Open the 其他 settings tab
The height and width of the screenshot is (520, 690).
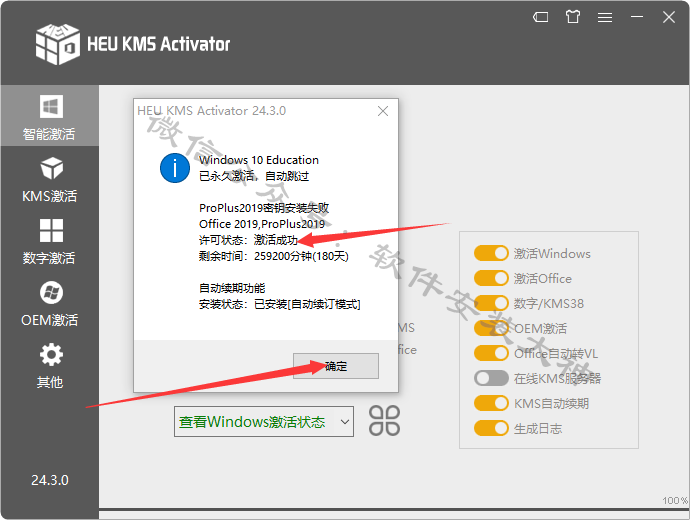50,366
